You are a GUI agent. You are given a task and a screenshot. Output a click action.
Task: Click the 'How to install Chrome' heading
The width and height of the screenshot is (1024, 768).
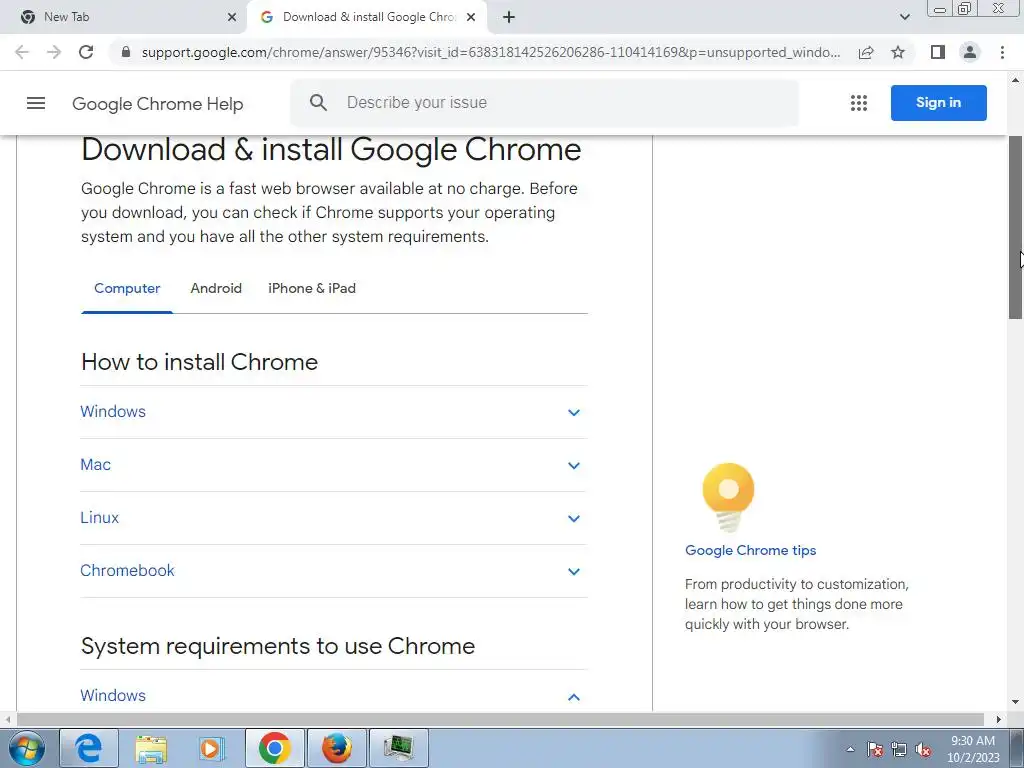tap(199, 362)
